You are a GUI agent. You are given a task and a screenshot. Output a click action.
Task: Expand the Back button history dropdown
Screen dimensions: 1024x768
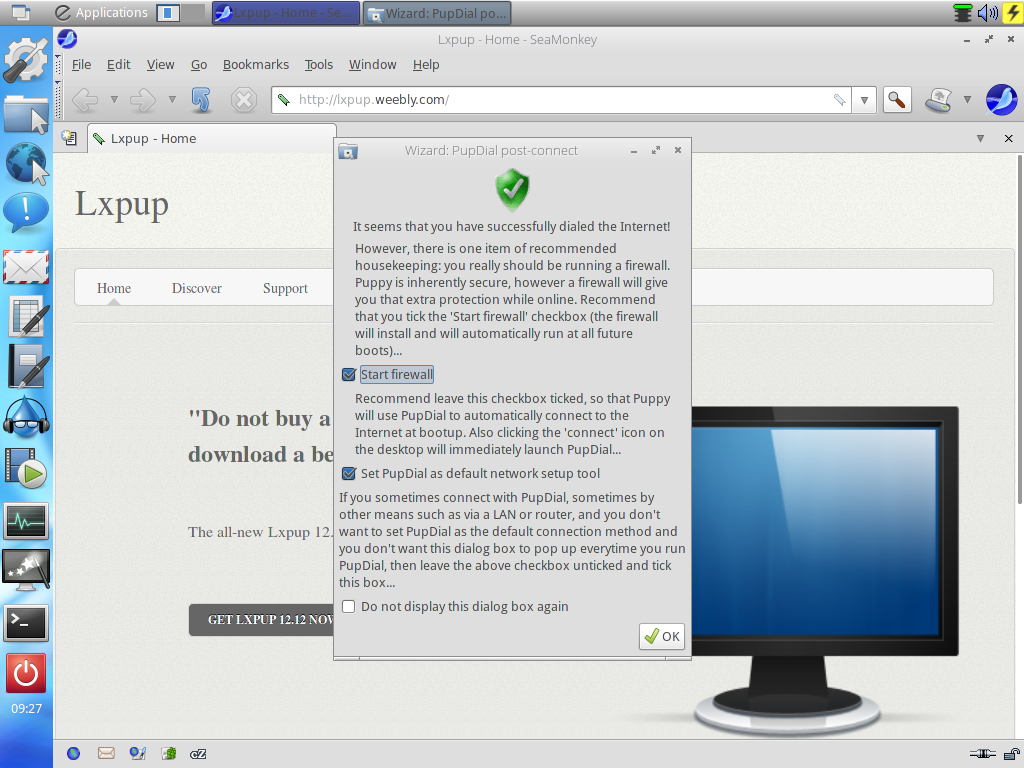click(x=114, y=100)
